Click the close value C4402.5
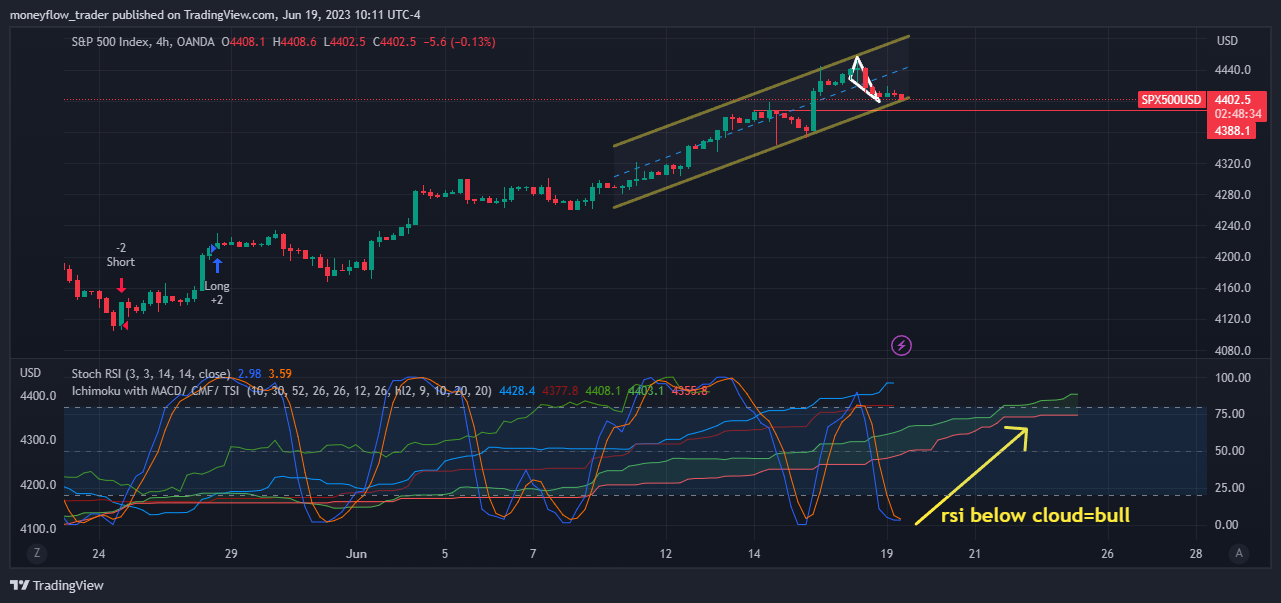1281x603 pixels. coord(394,42)
